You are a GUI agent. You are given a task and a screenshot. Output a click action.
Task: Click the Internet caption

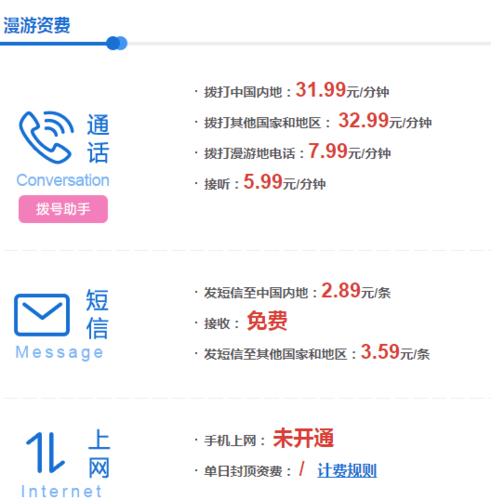click(x=61, y=491)
